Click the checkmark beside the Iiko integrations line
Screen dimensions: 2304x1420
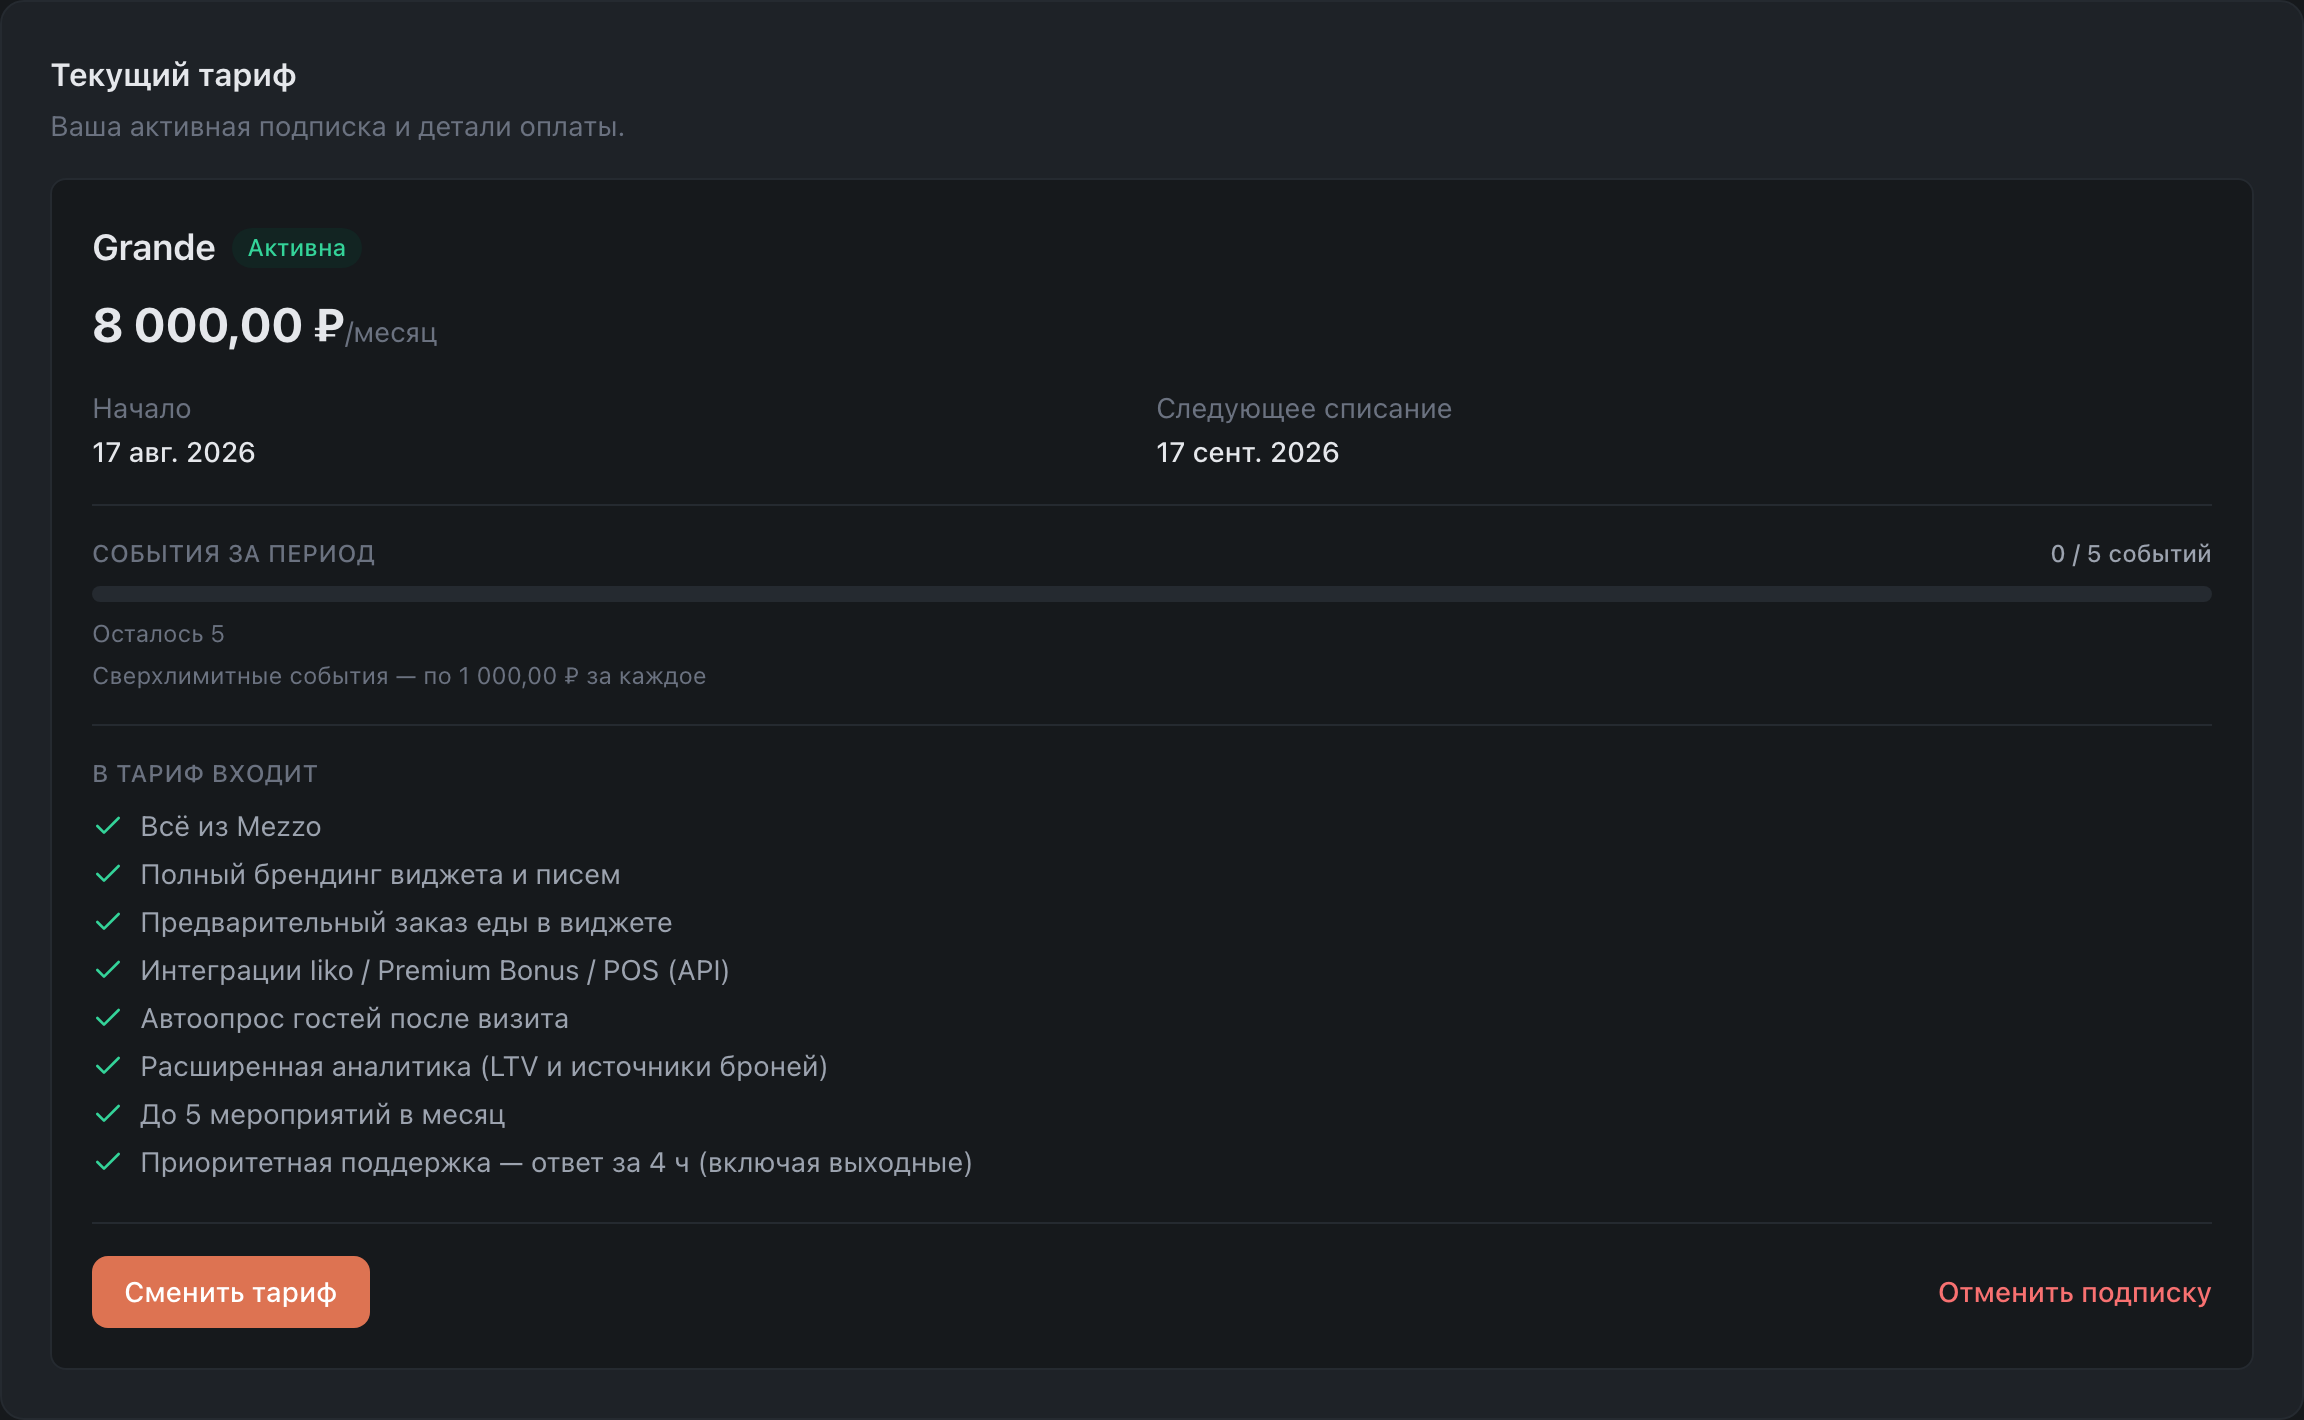108,970
